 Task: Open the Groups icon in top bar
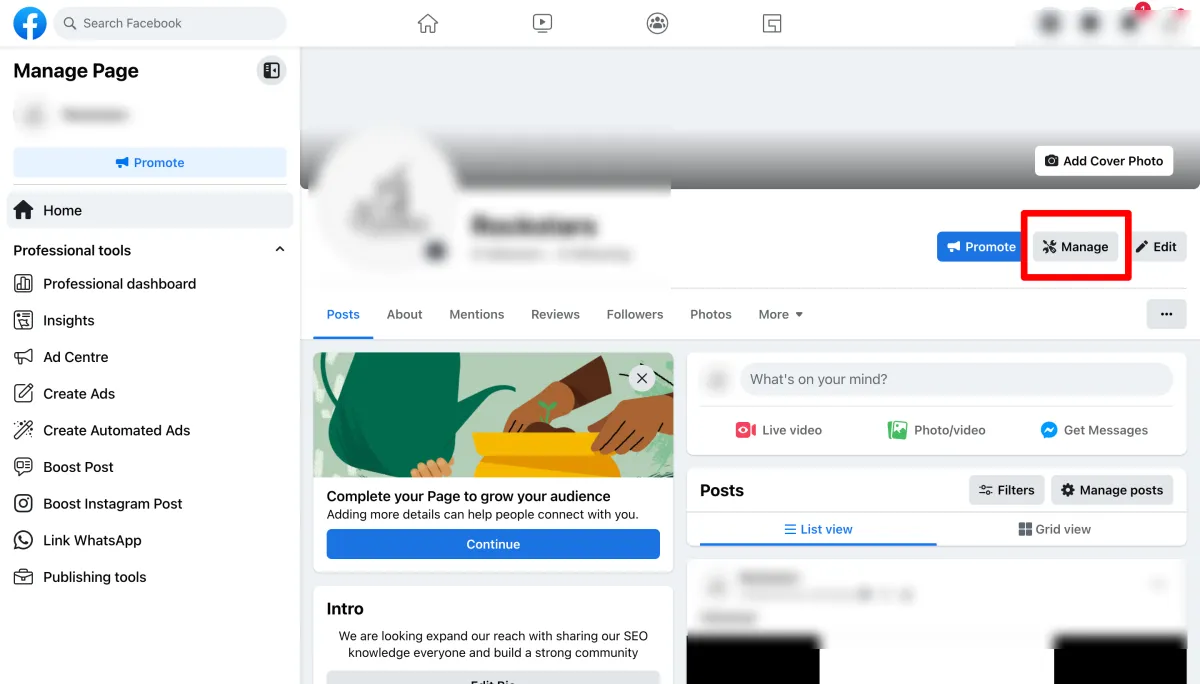[657, 23]
